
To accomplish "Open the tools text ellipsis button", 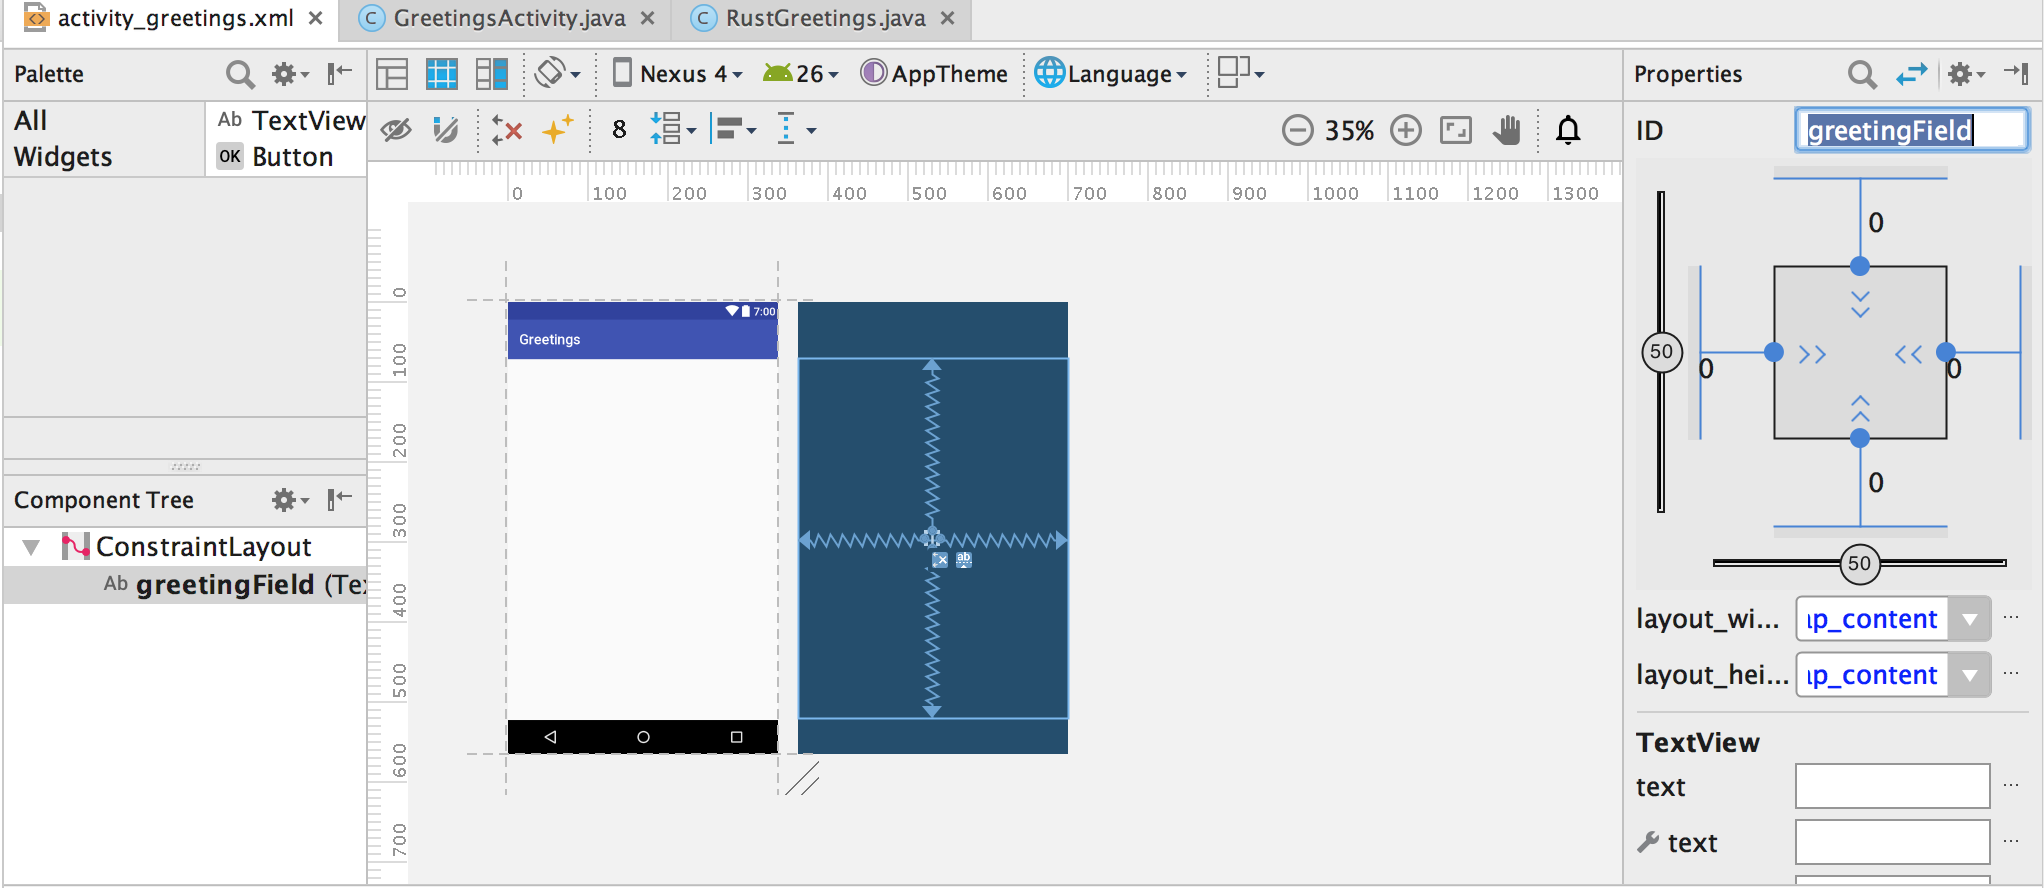I will pyautogui.click(x=2012, y=841).
